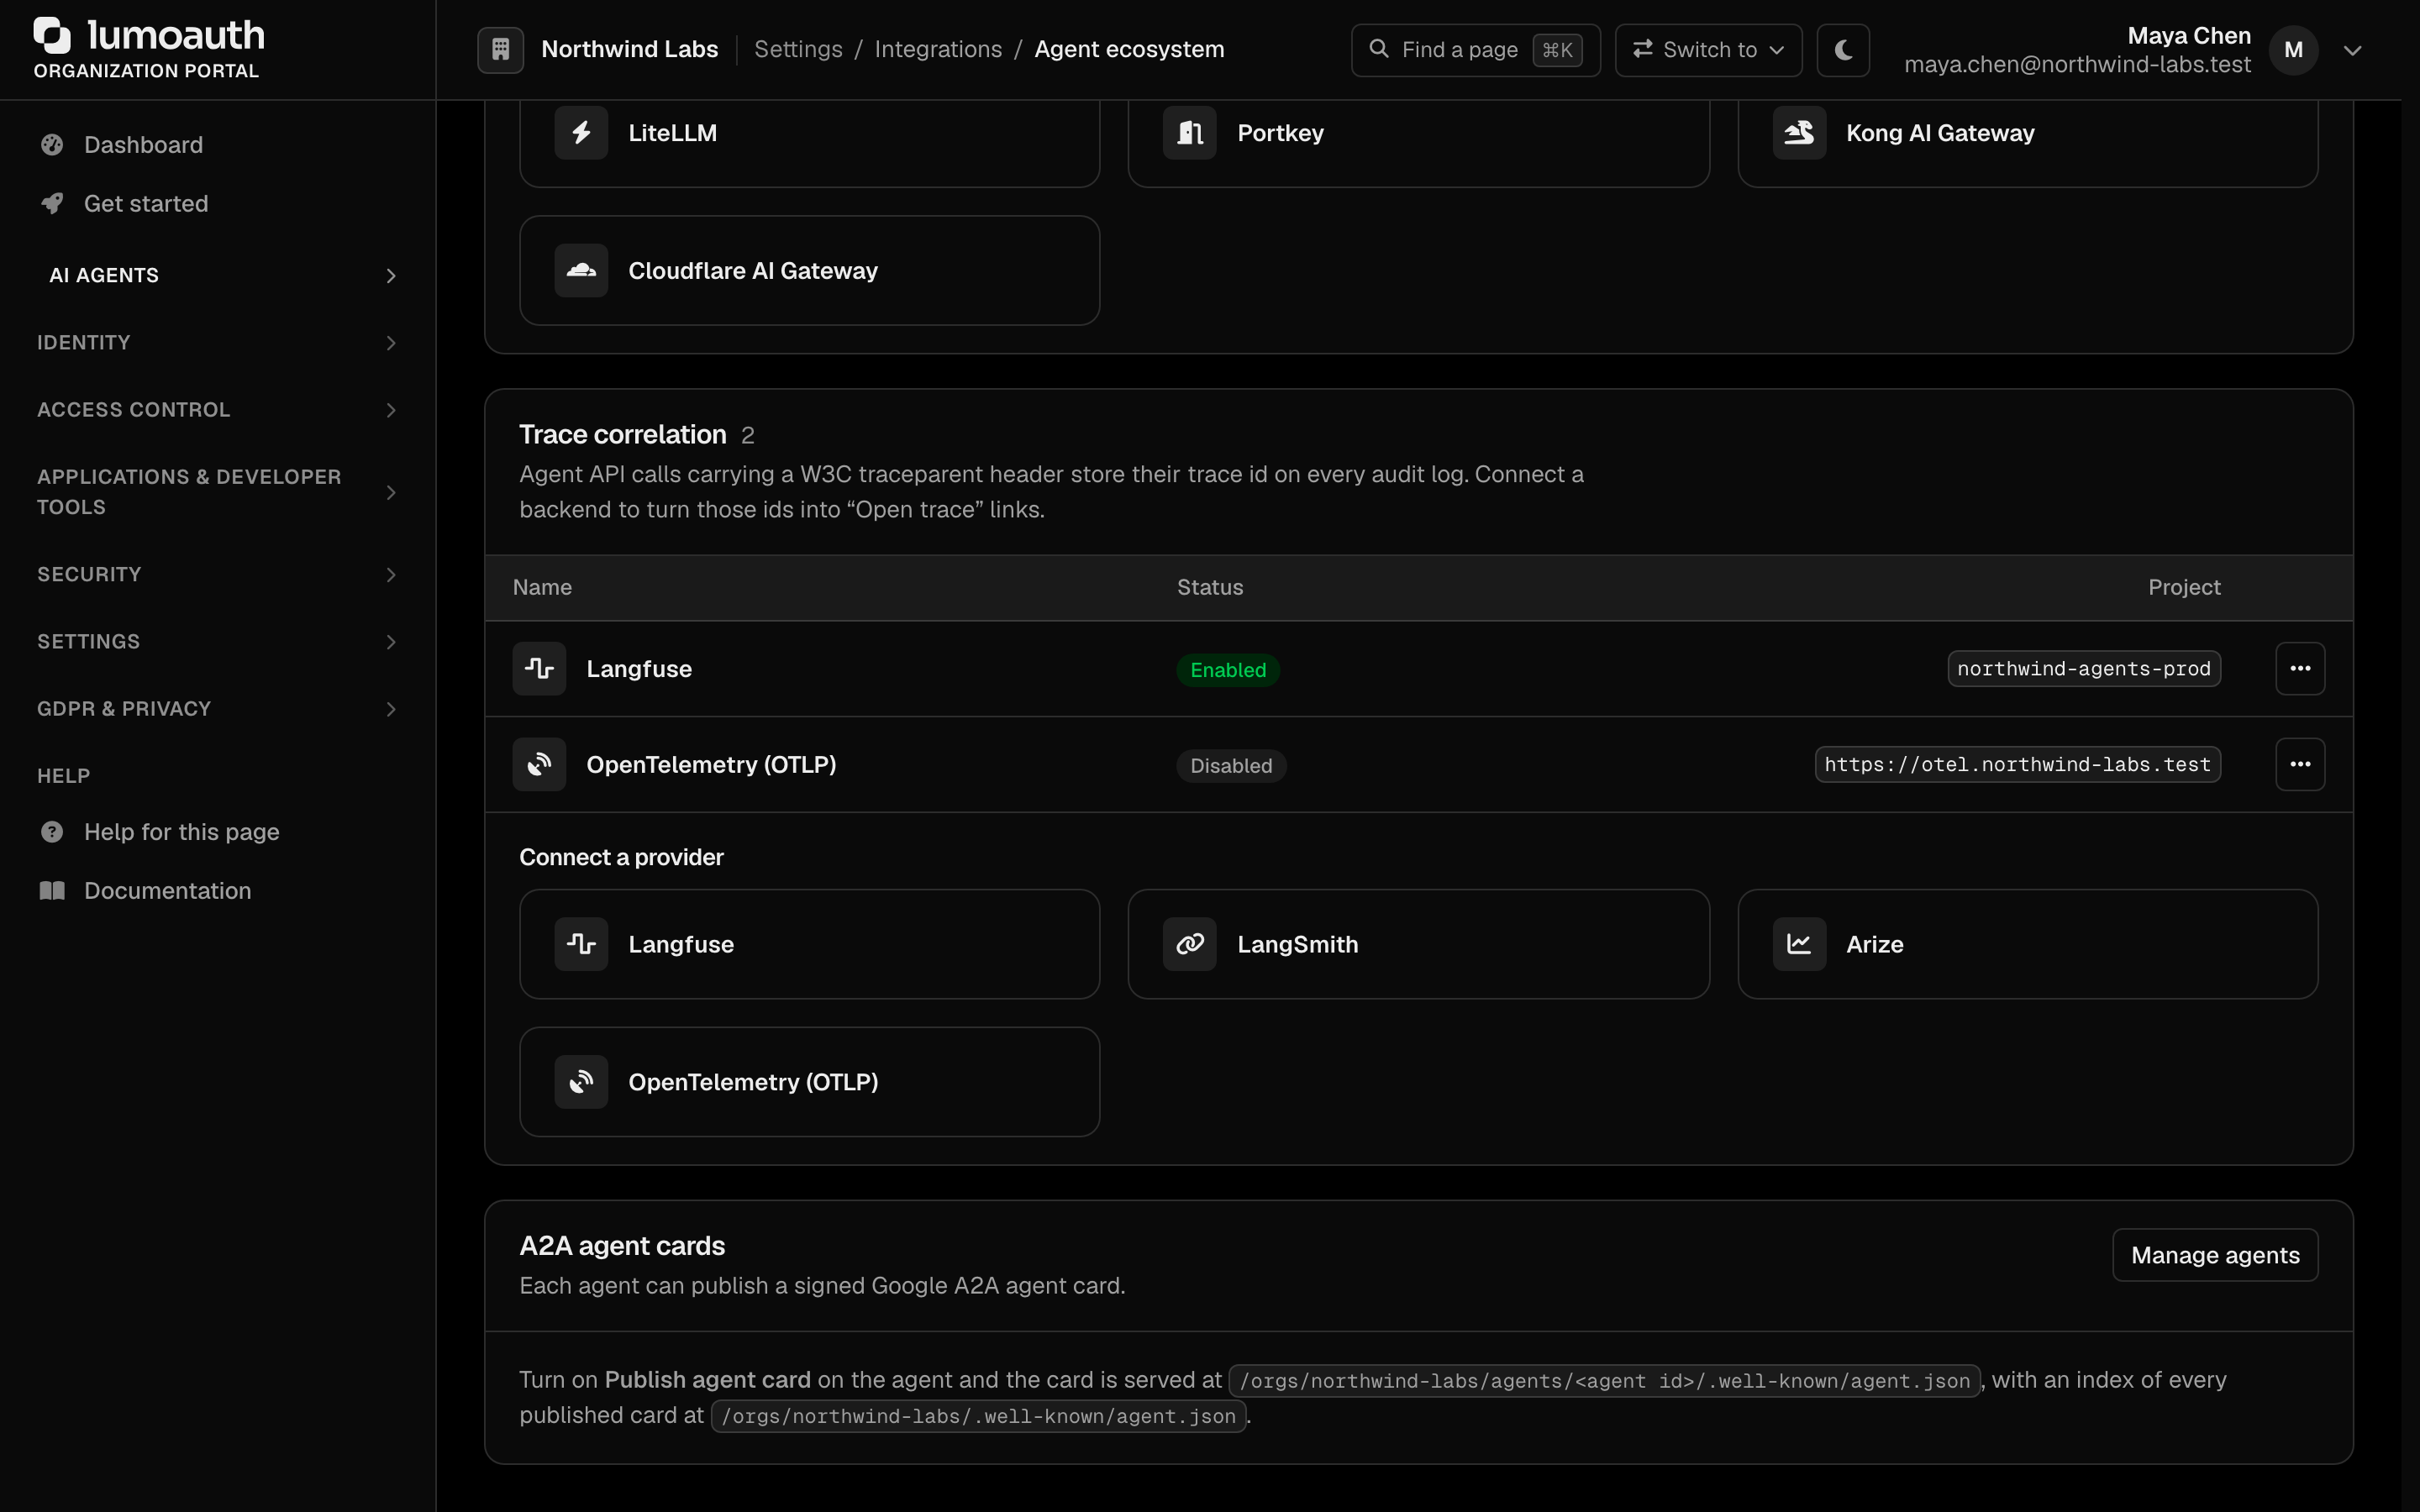Expand the Settings sidebar section

218,642
